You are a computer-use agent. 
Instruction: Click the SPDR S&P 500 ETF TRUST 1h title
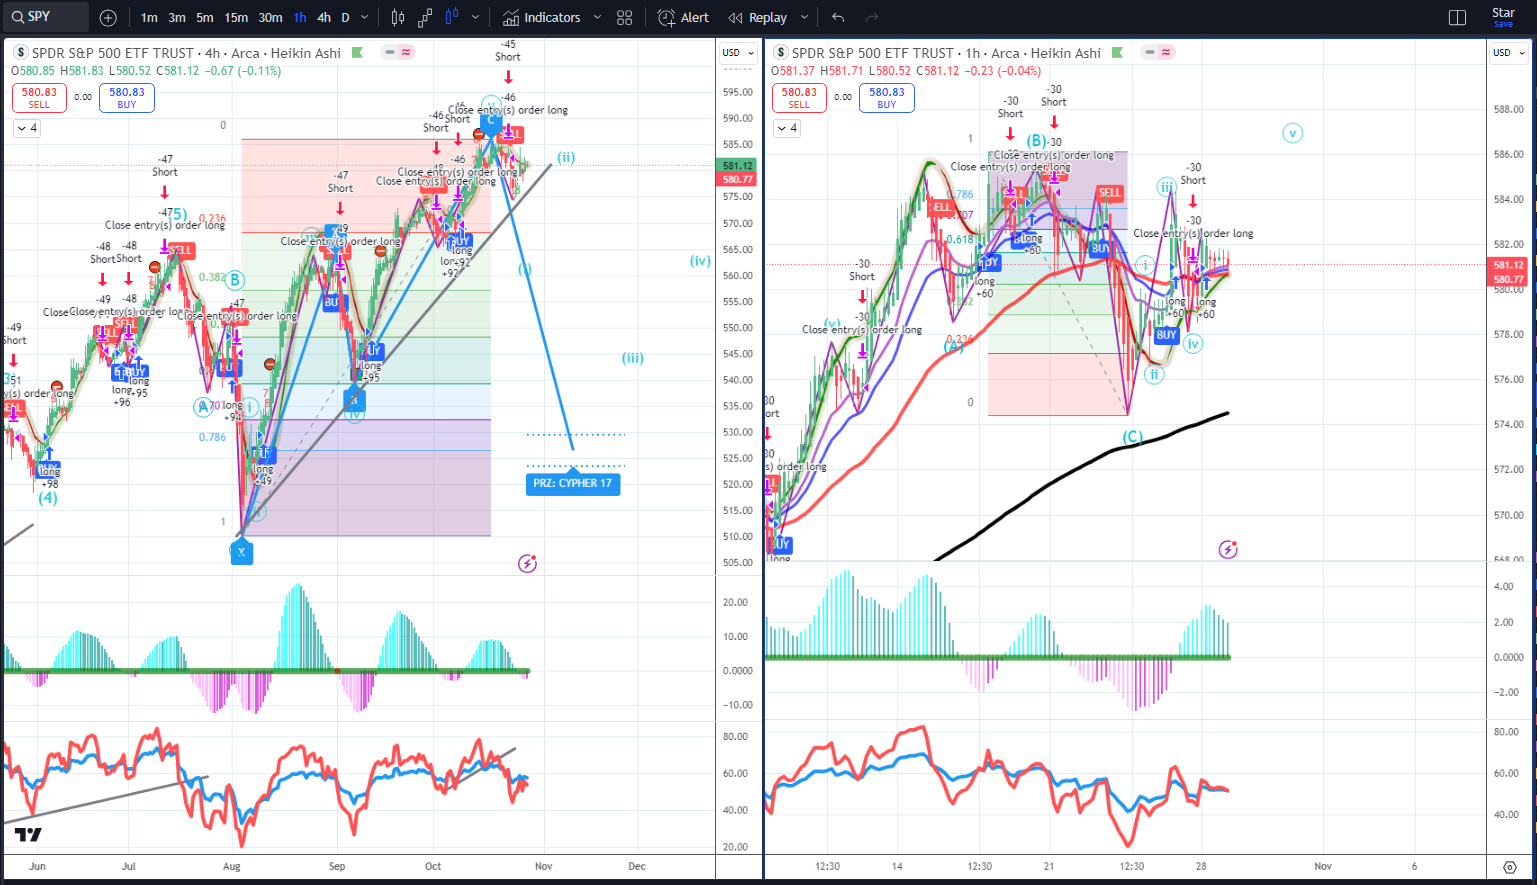946,53
